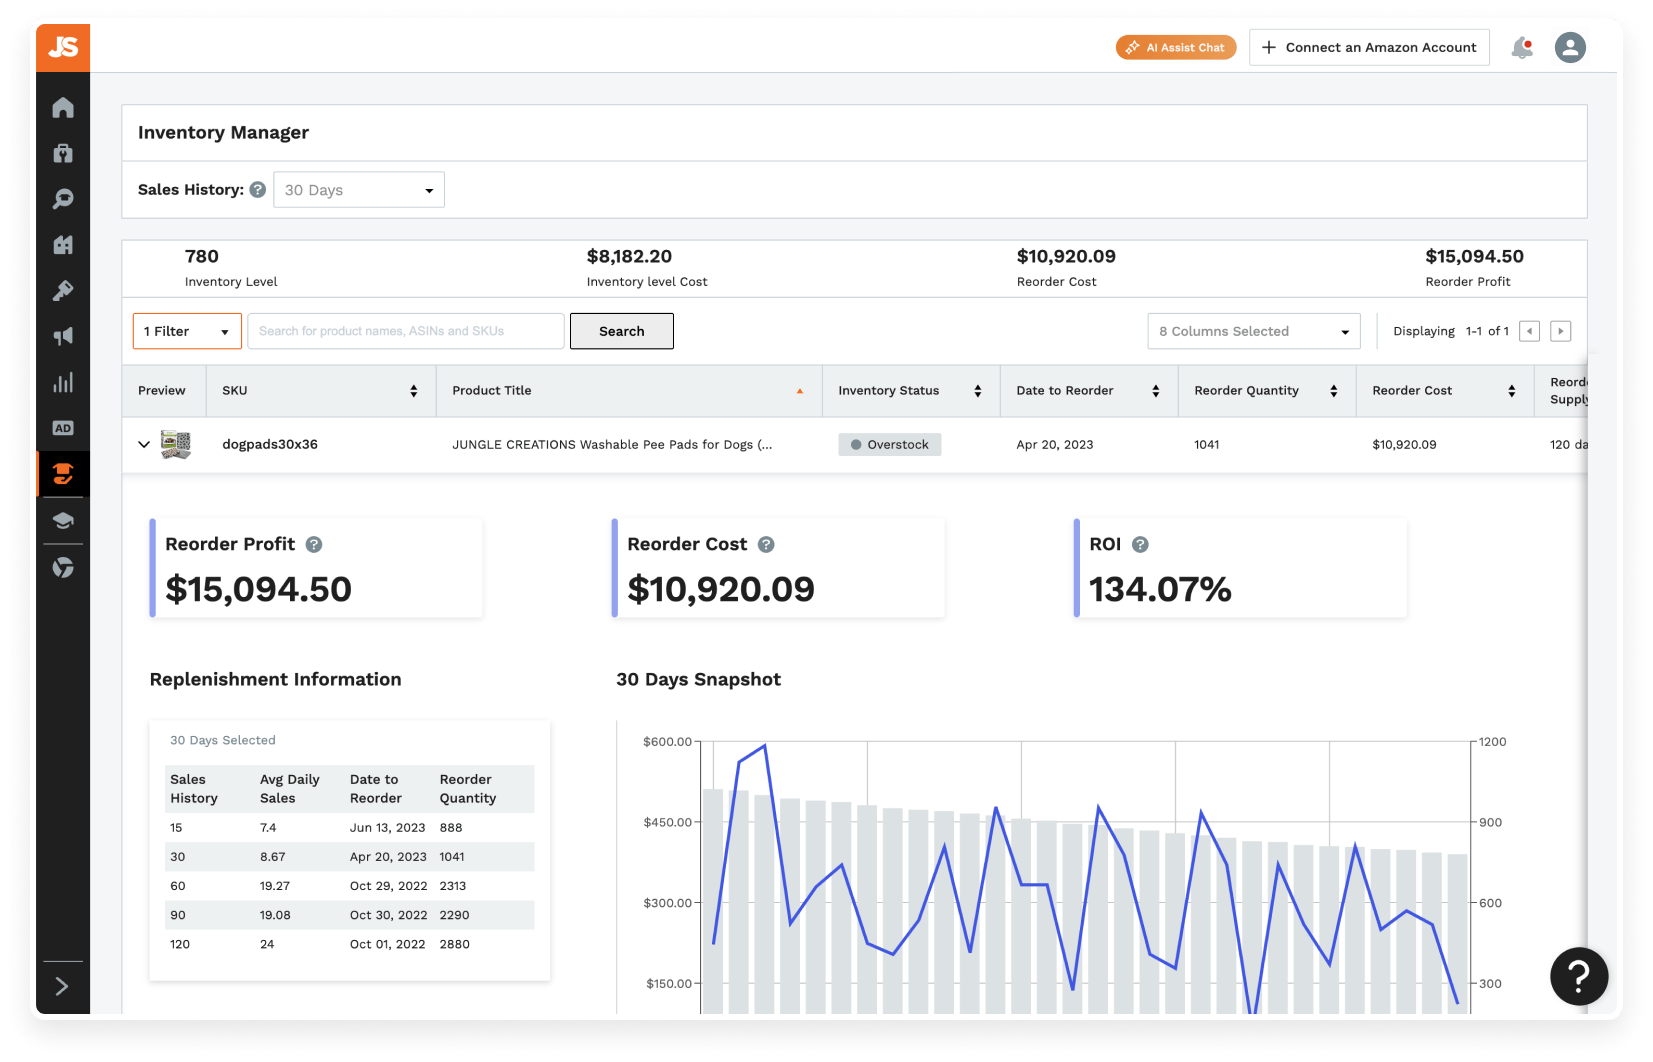The image size is (1653, 1062).
Task: Open the help chat question bubble
Action: coord(1579,976)
